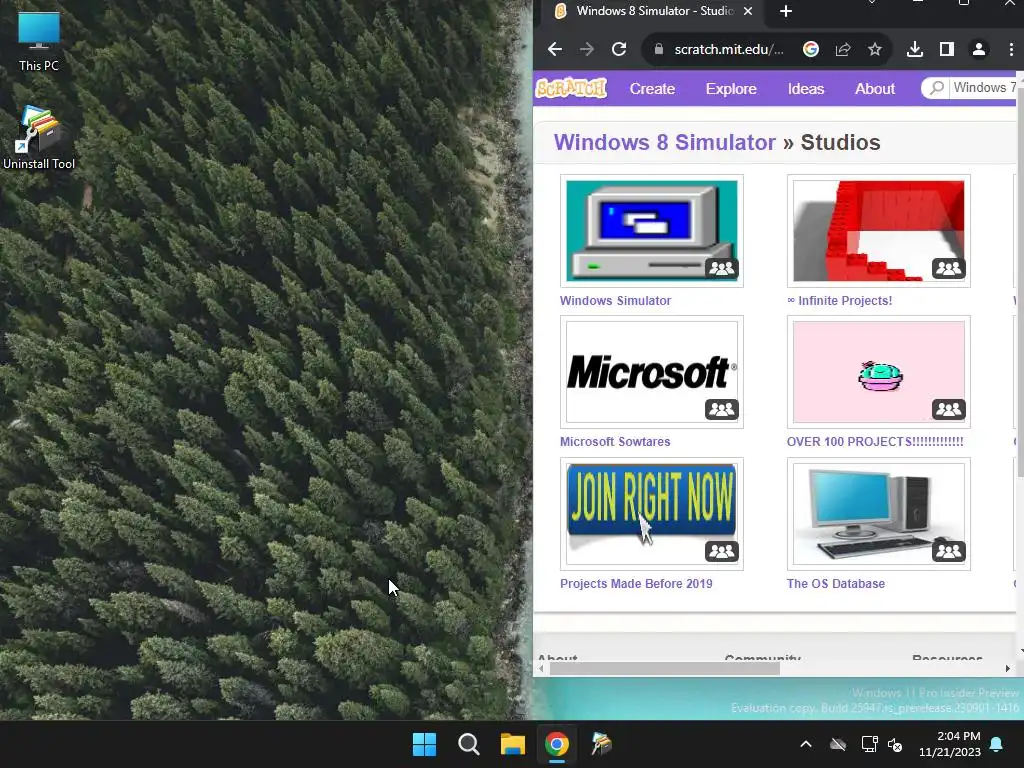Click the horizontal scrollbar left arrow
Viewport: 1024px width, 768px height.
click(541, 669)
